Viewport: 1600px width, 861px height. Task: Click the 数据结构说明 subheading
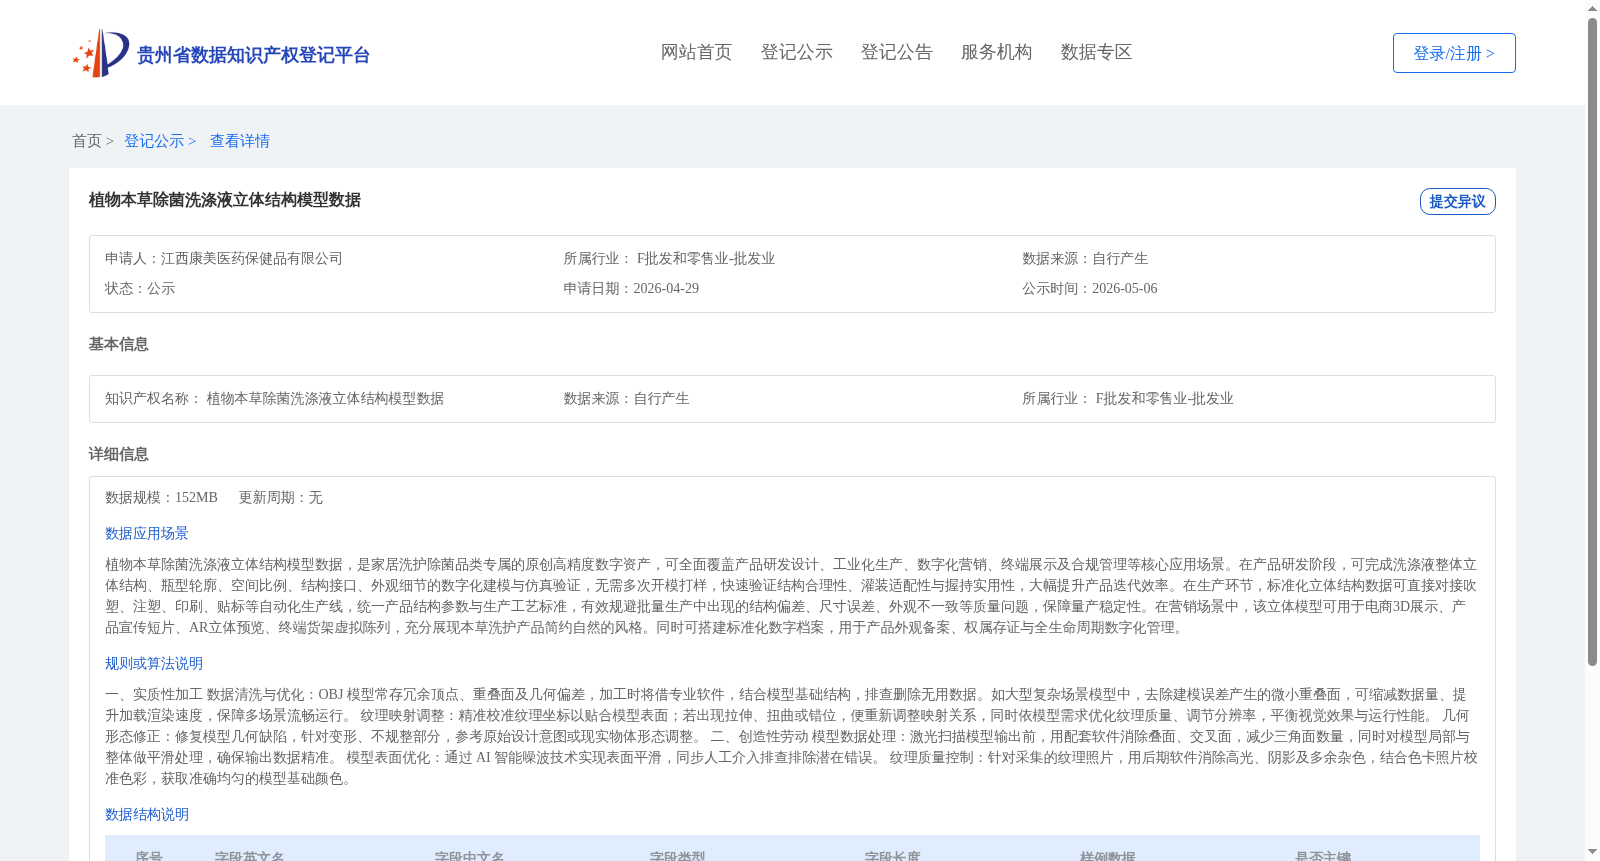point(147,814)
